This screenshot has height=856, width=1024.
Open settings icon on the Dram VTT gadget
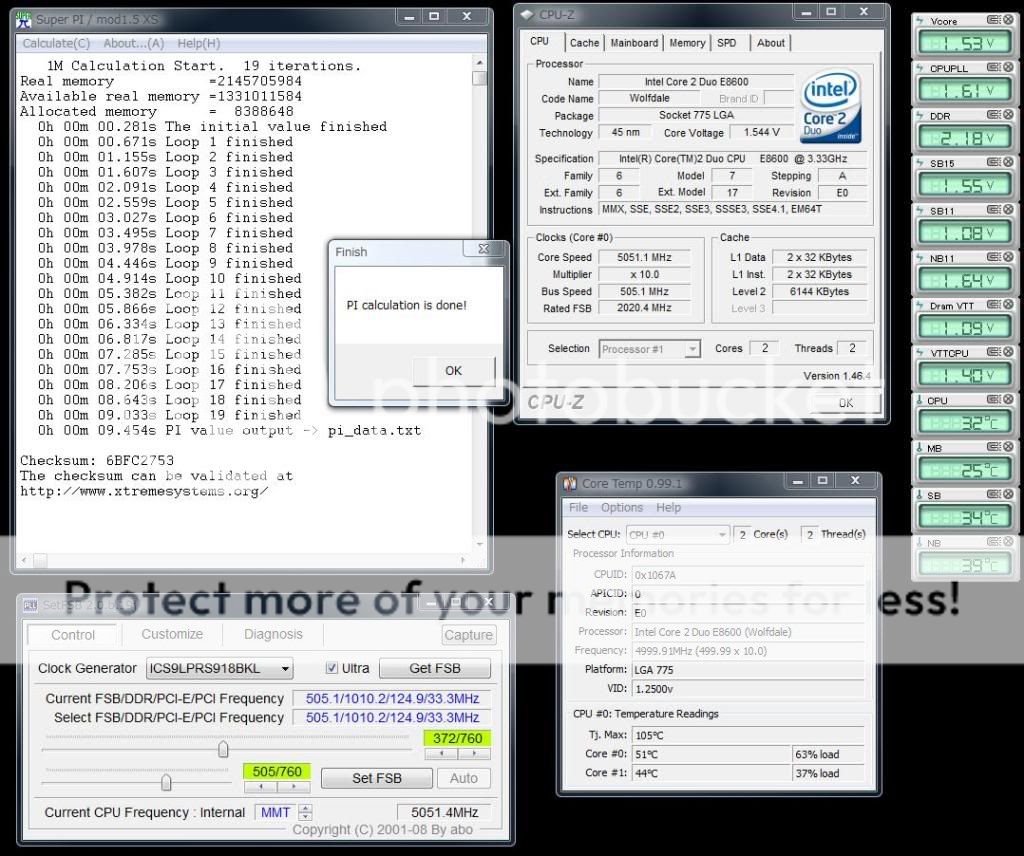coord(993,304)
